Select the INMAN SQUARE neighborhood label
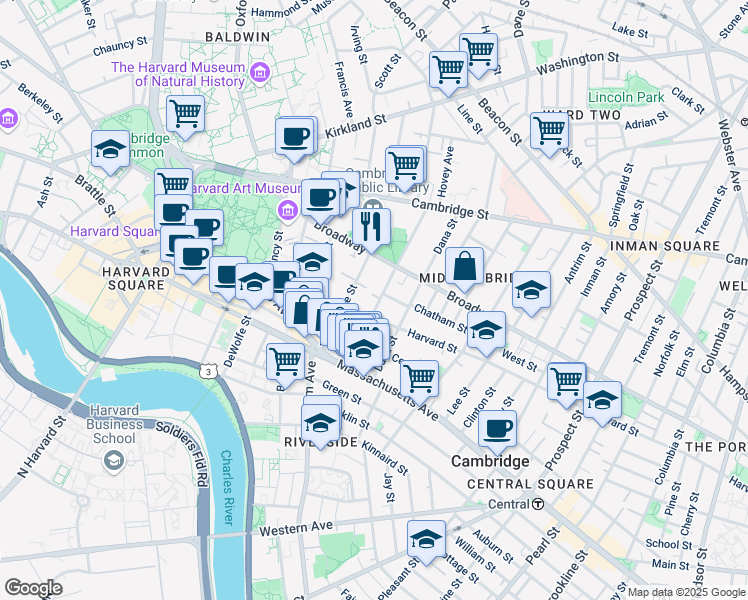Screen dimensions: 748x600 pos(665,246)
